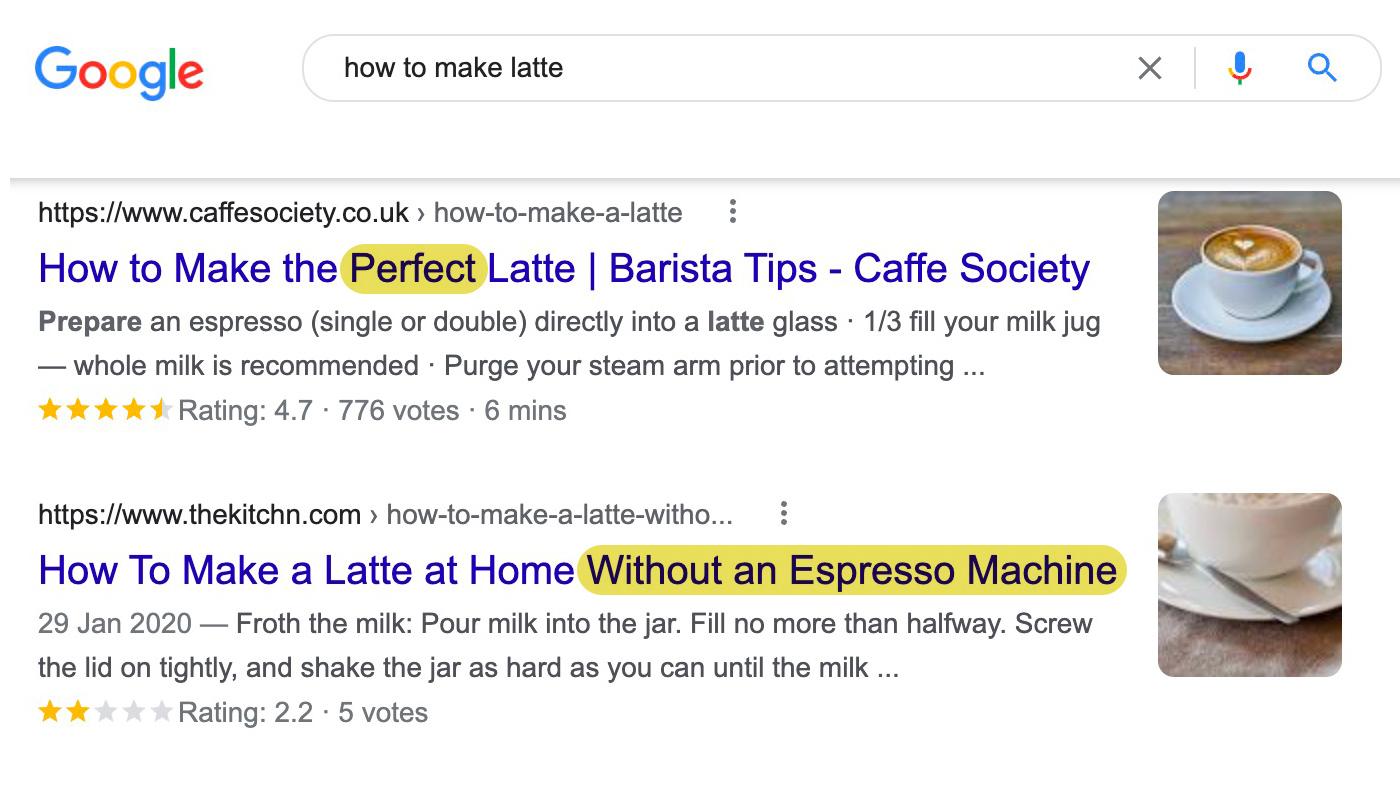Click the magnifying glass search icon
1400x790 pixels.
[x=1322, y=68]
